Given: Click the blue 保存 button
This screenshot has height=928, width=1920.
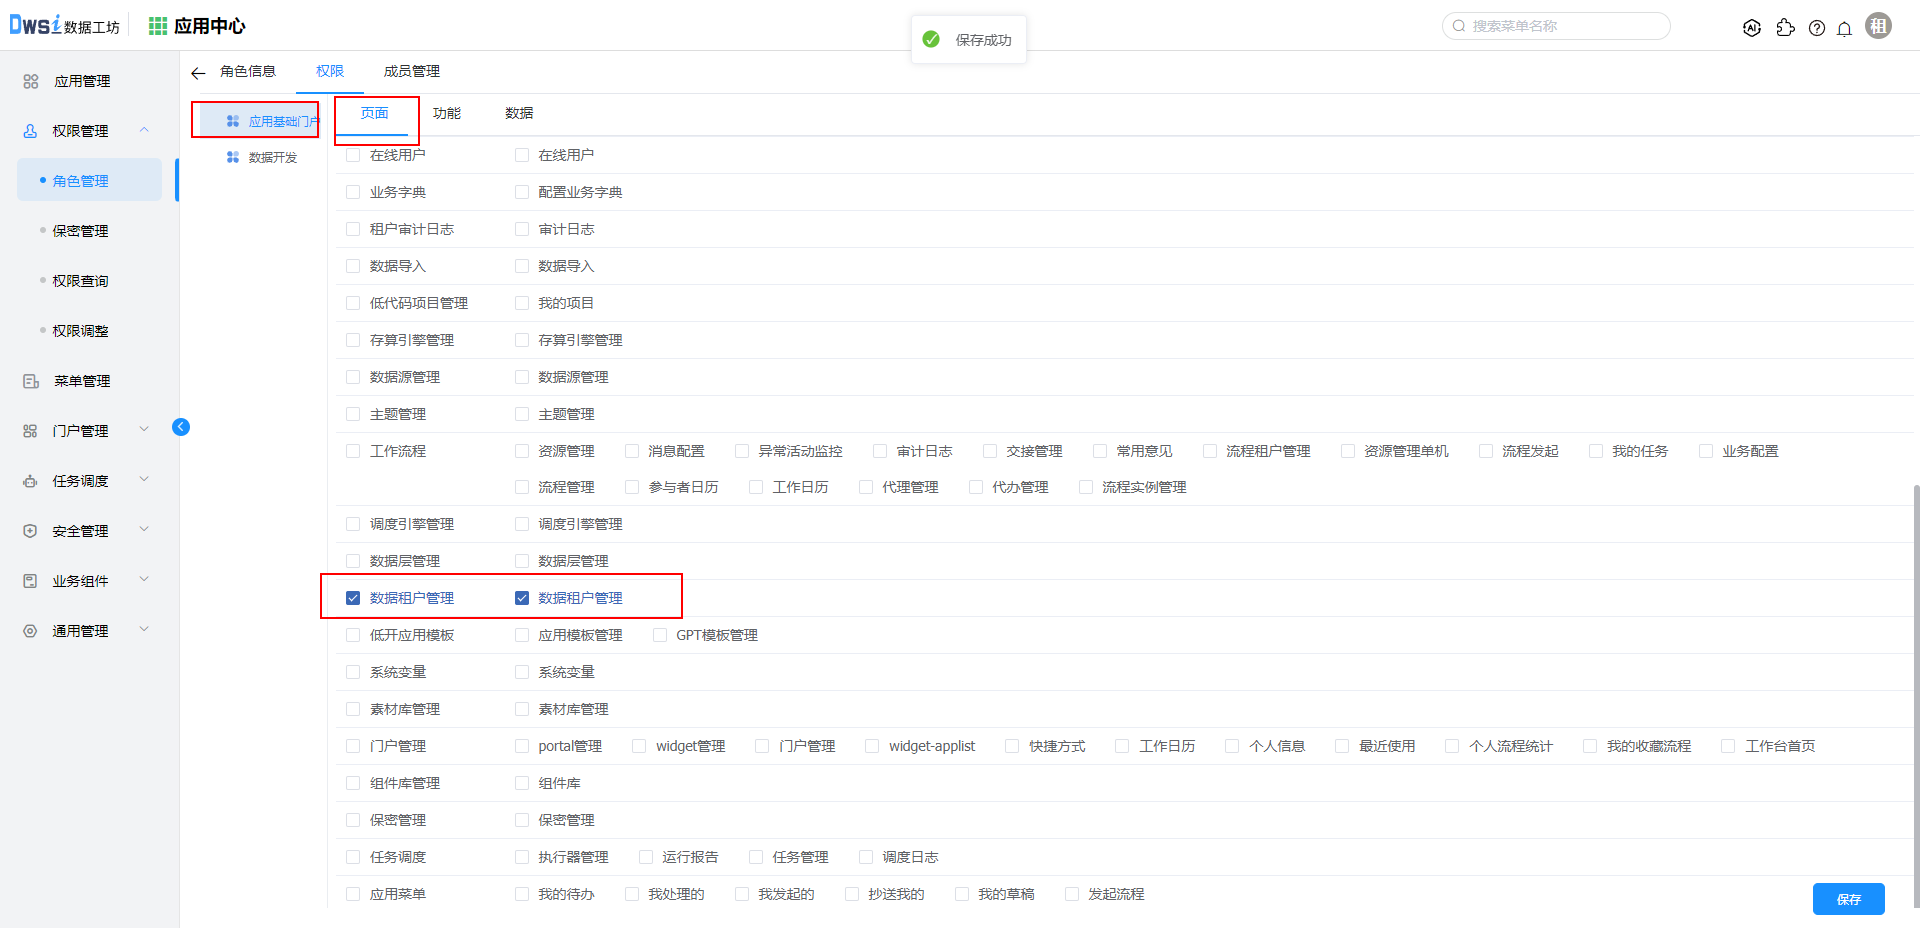Looking at the screenshot, I should coord(1848,899).
